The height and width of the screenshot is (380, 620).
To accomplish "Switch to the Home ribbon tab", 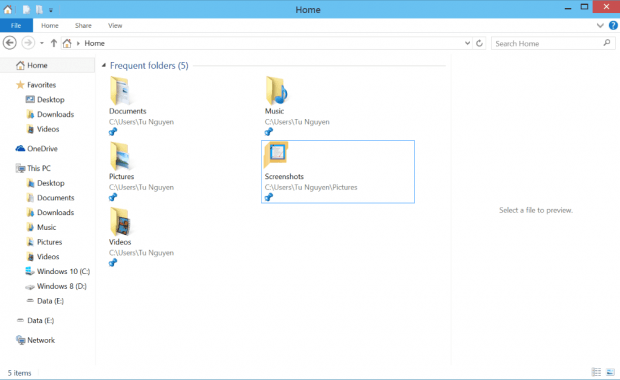I will (x=50, y=25).
